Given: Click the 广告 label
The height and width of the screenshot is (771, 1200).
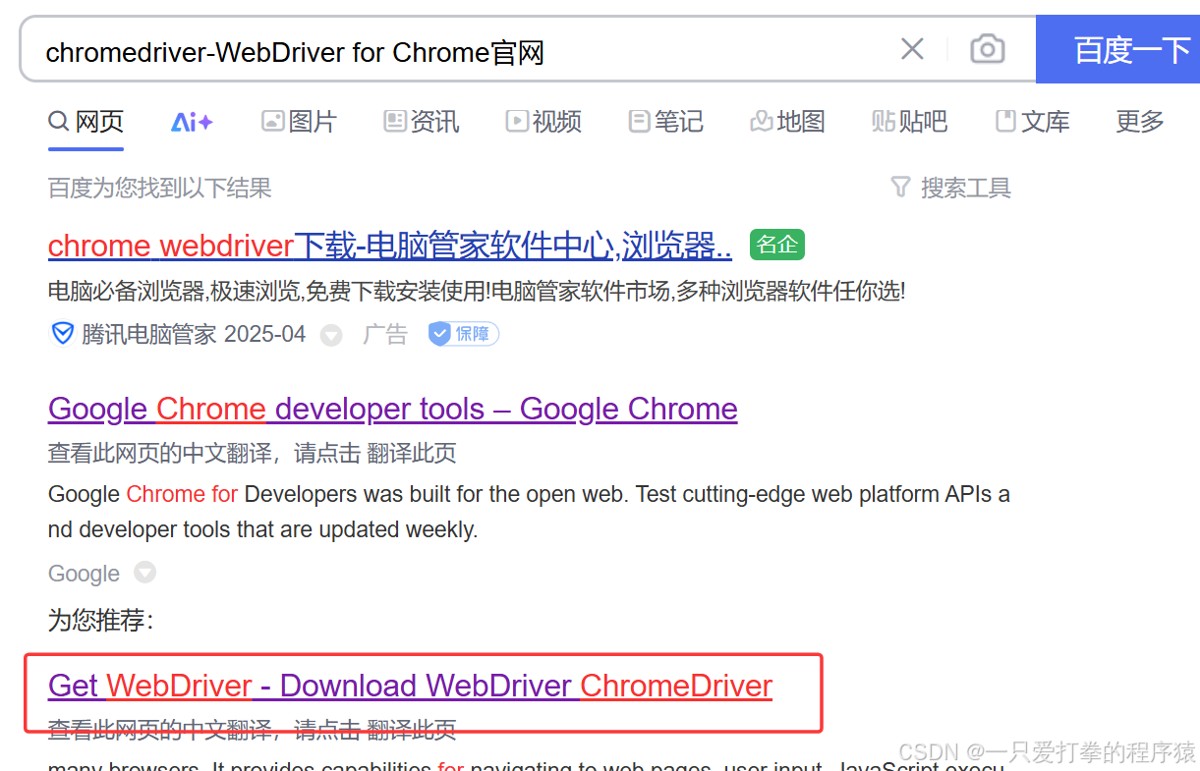Looking at the screenshot, I should [x=385, y=334].
